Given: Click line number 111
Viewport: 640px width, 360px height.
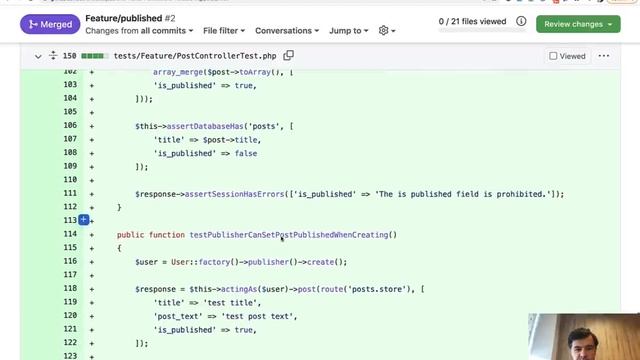Looking at the screenshot, I should [70, 193].
